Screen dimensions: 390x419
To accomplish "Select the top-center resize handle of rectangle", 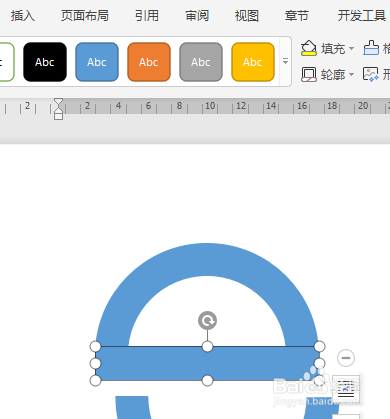I will pyautogui.click(x=207, y=346).
